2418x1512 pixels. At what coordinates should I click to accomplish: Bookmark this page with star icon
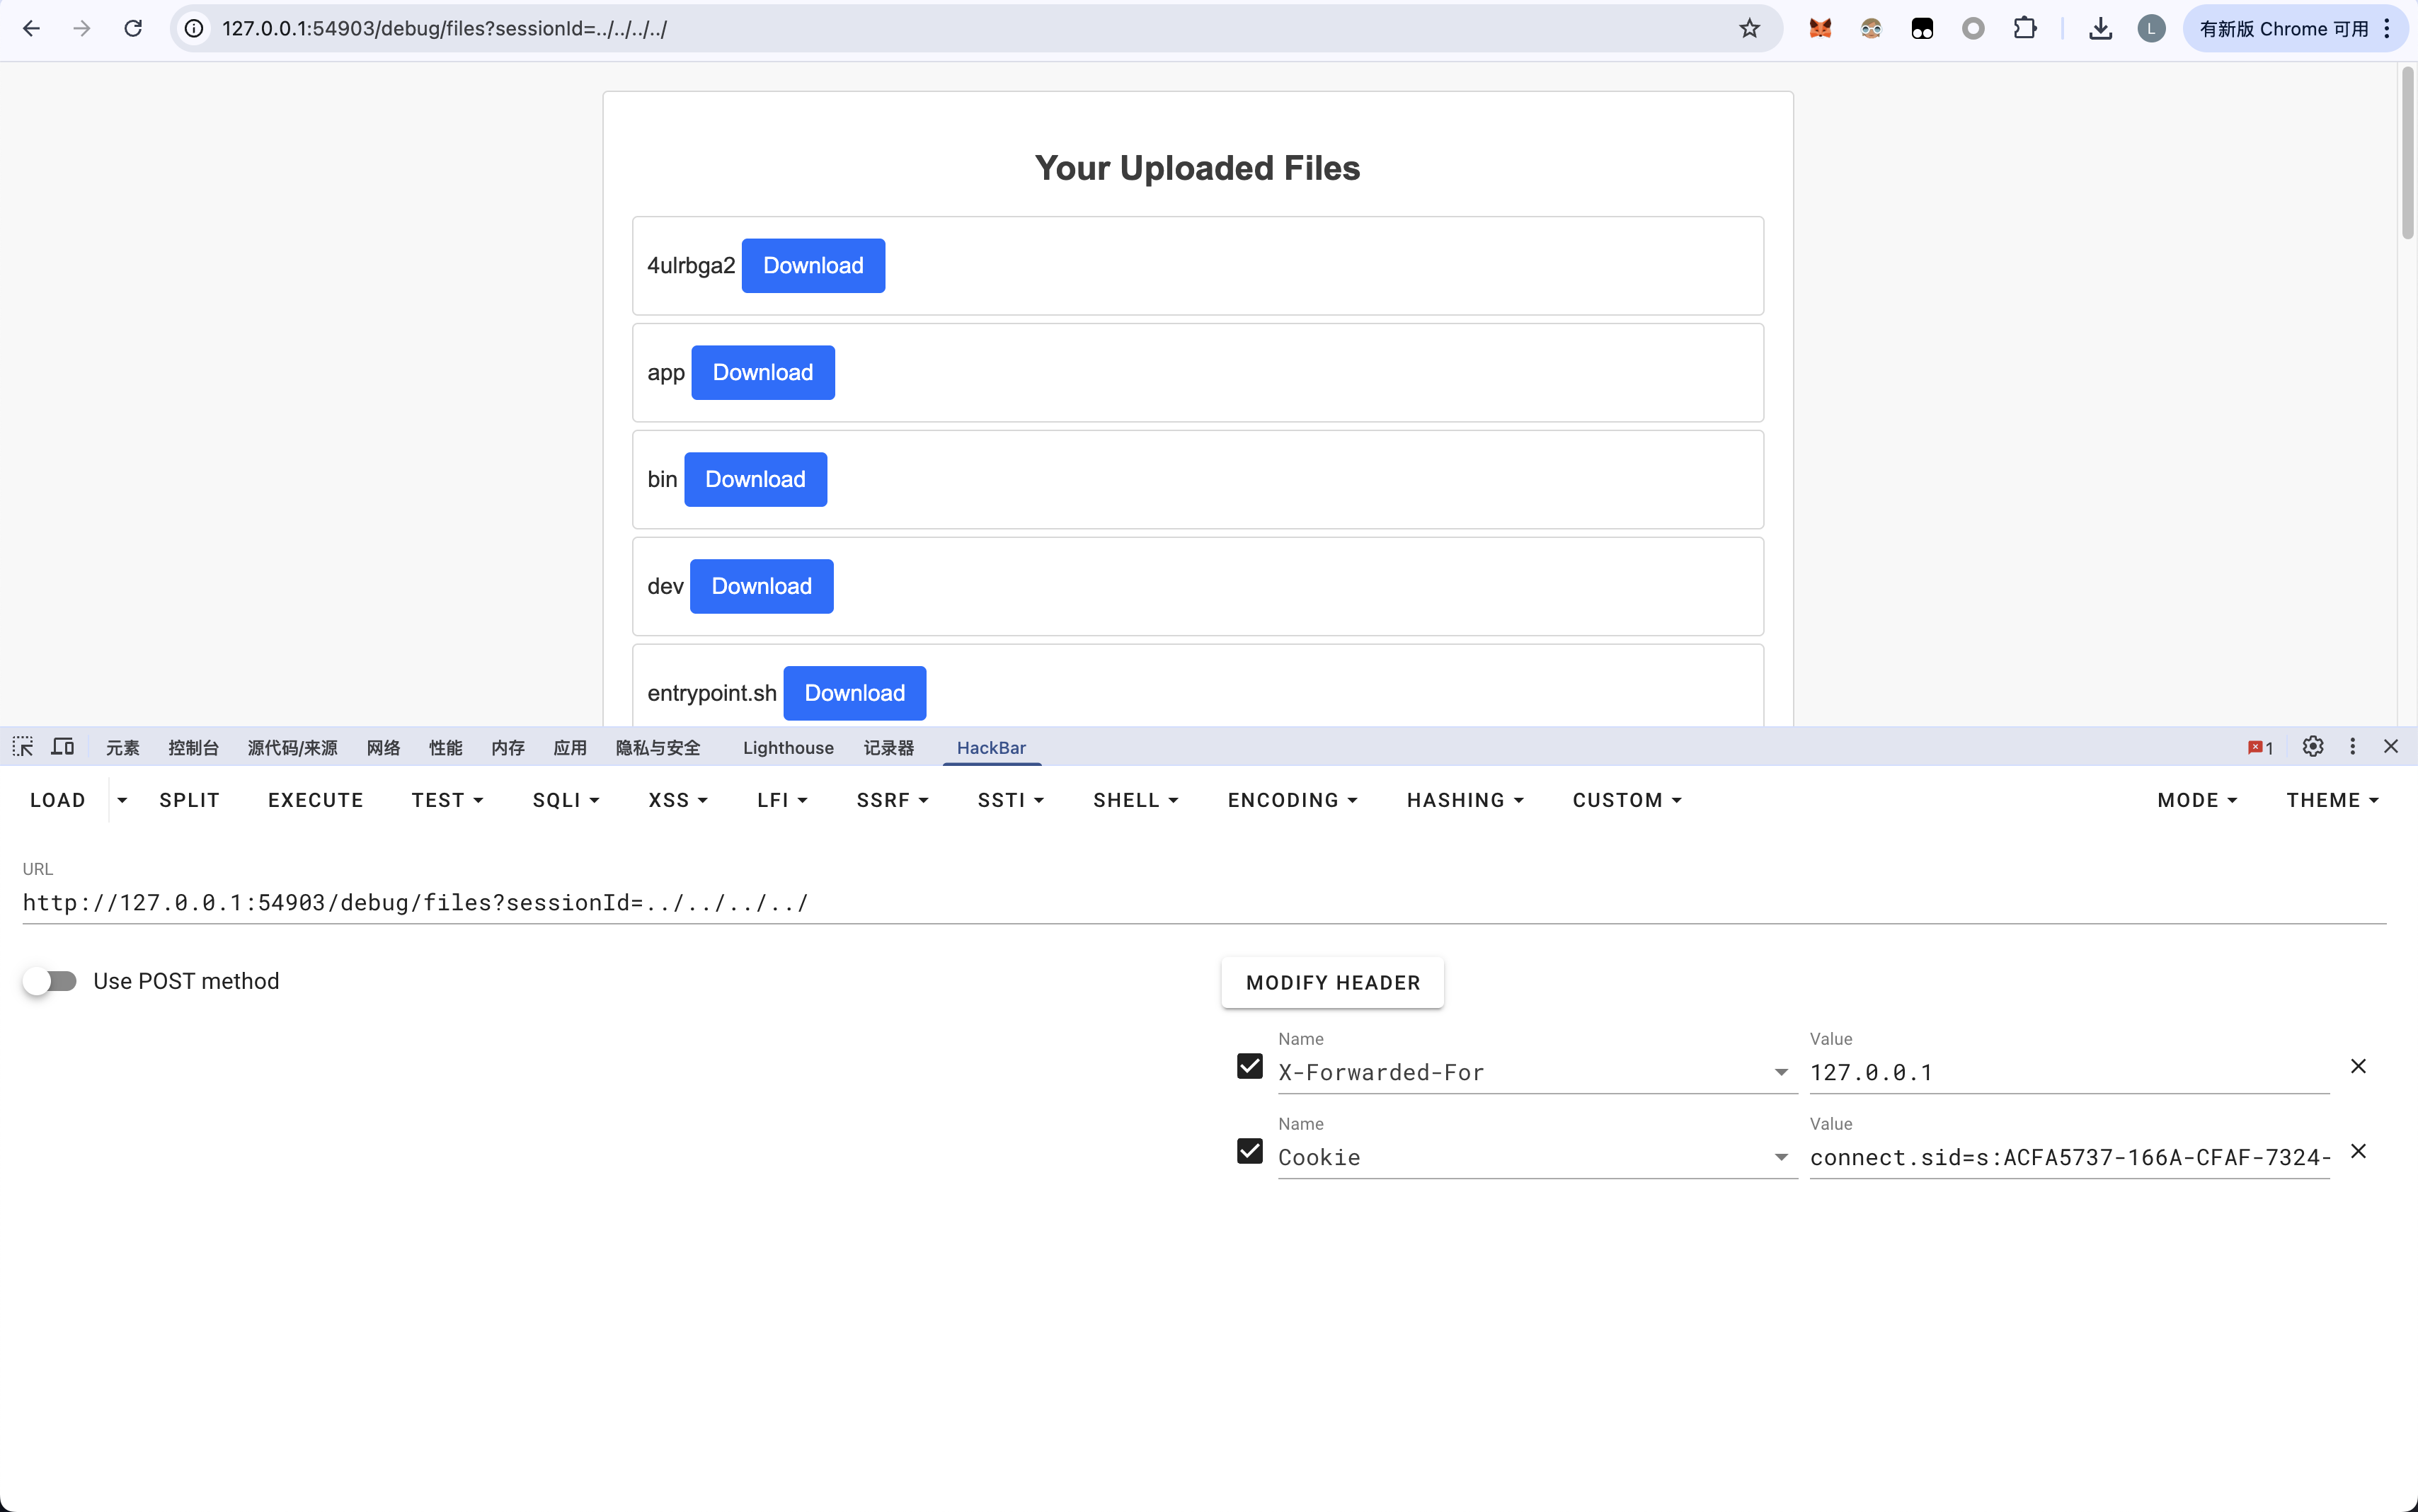coord(1749,28)
